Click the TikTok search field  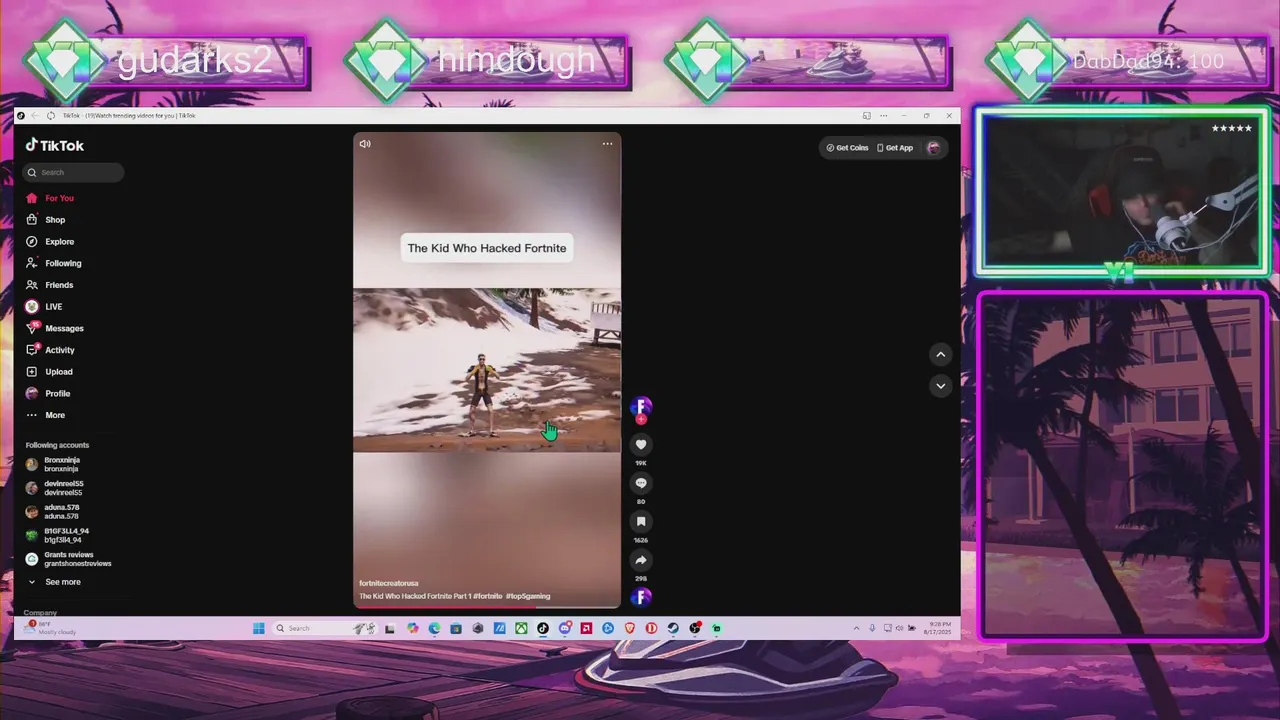[x=73, y=172]
